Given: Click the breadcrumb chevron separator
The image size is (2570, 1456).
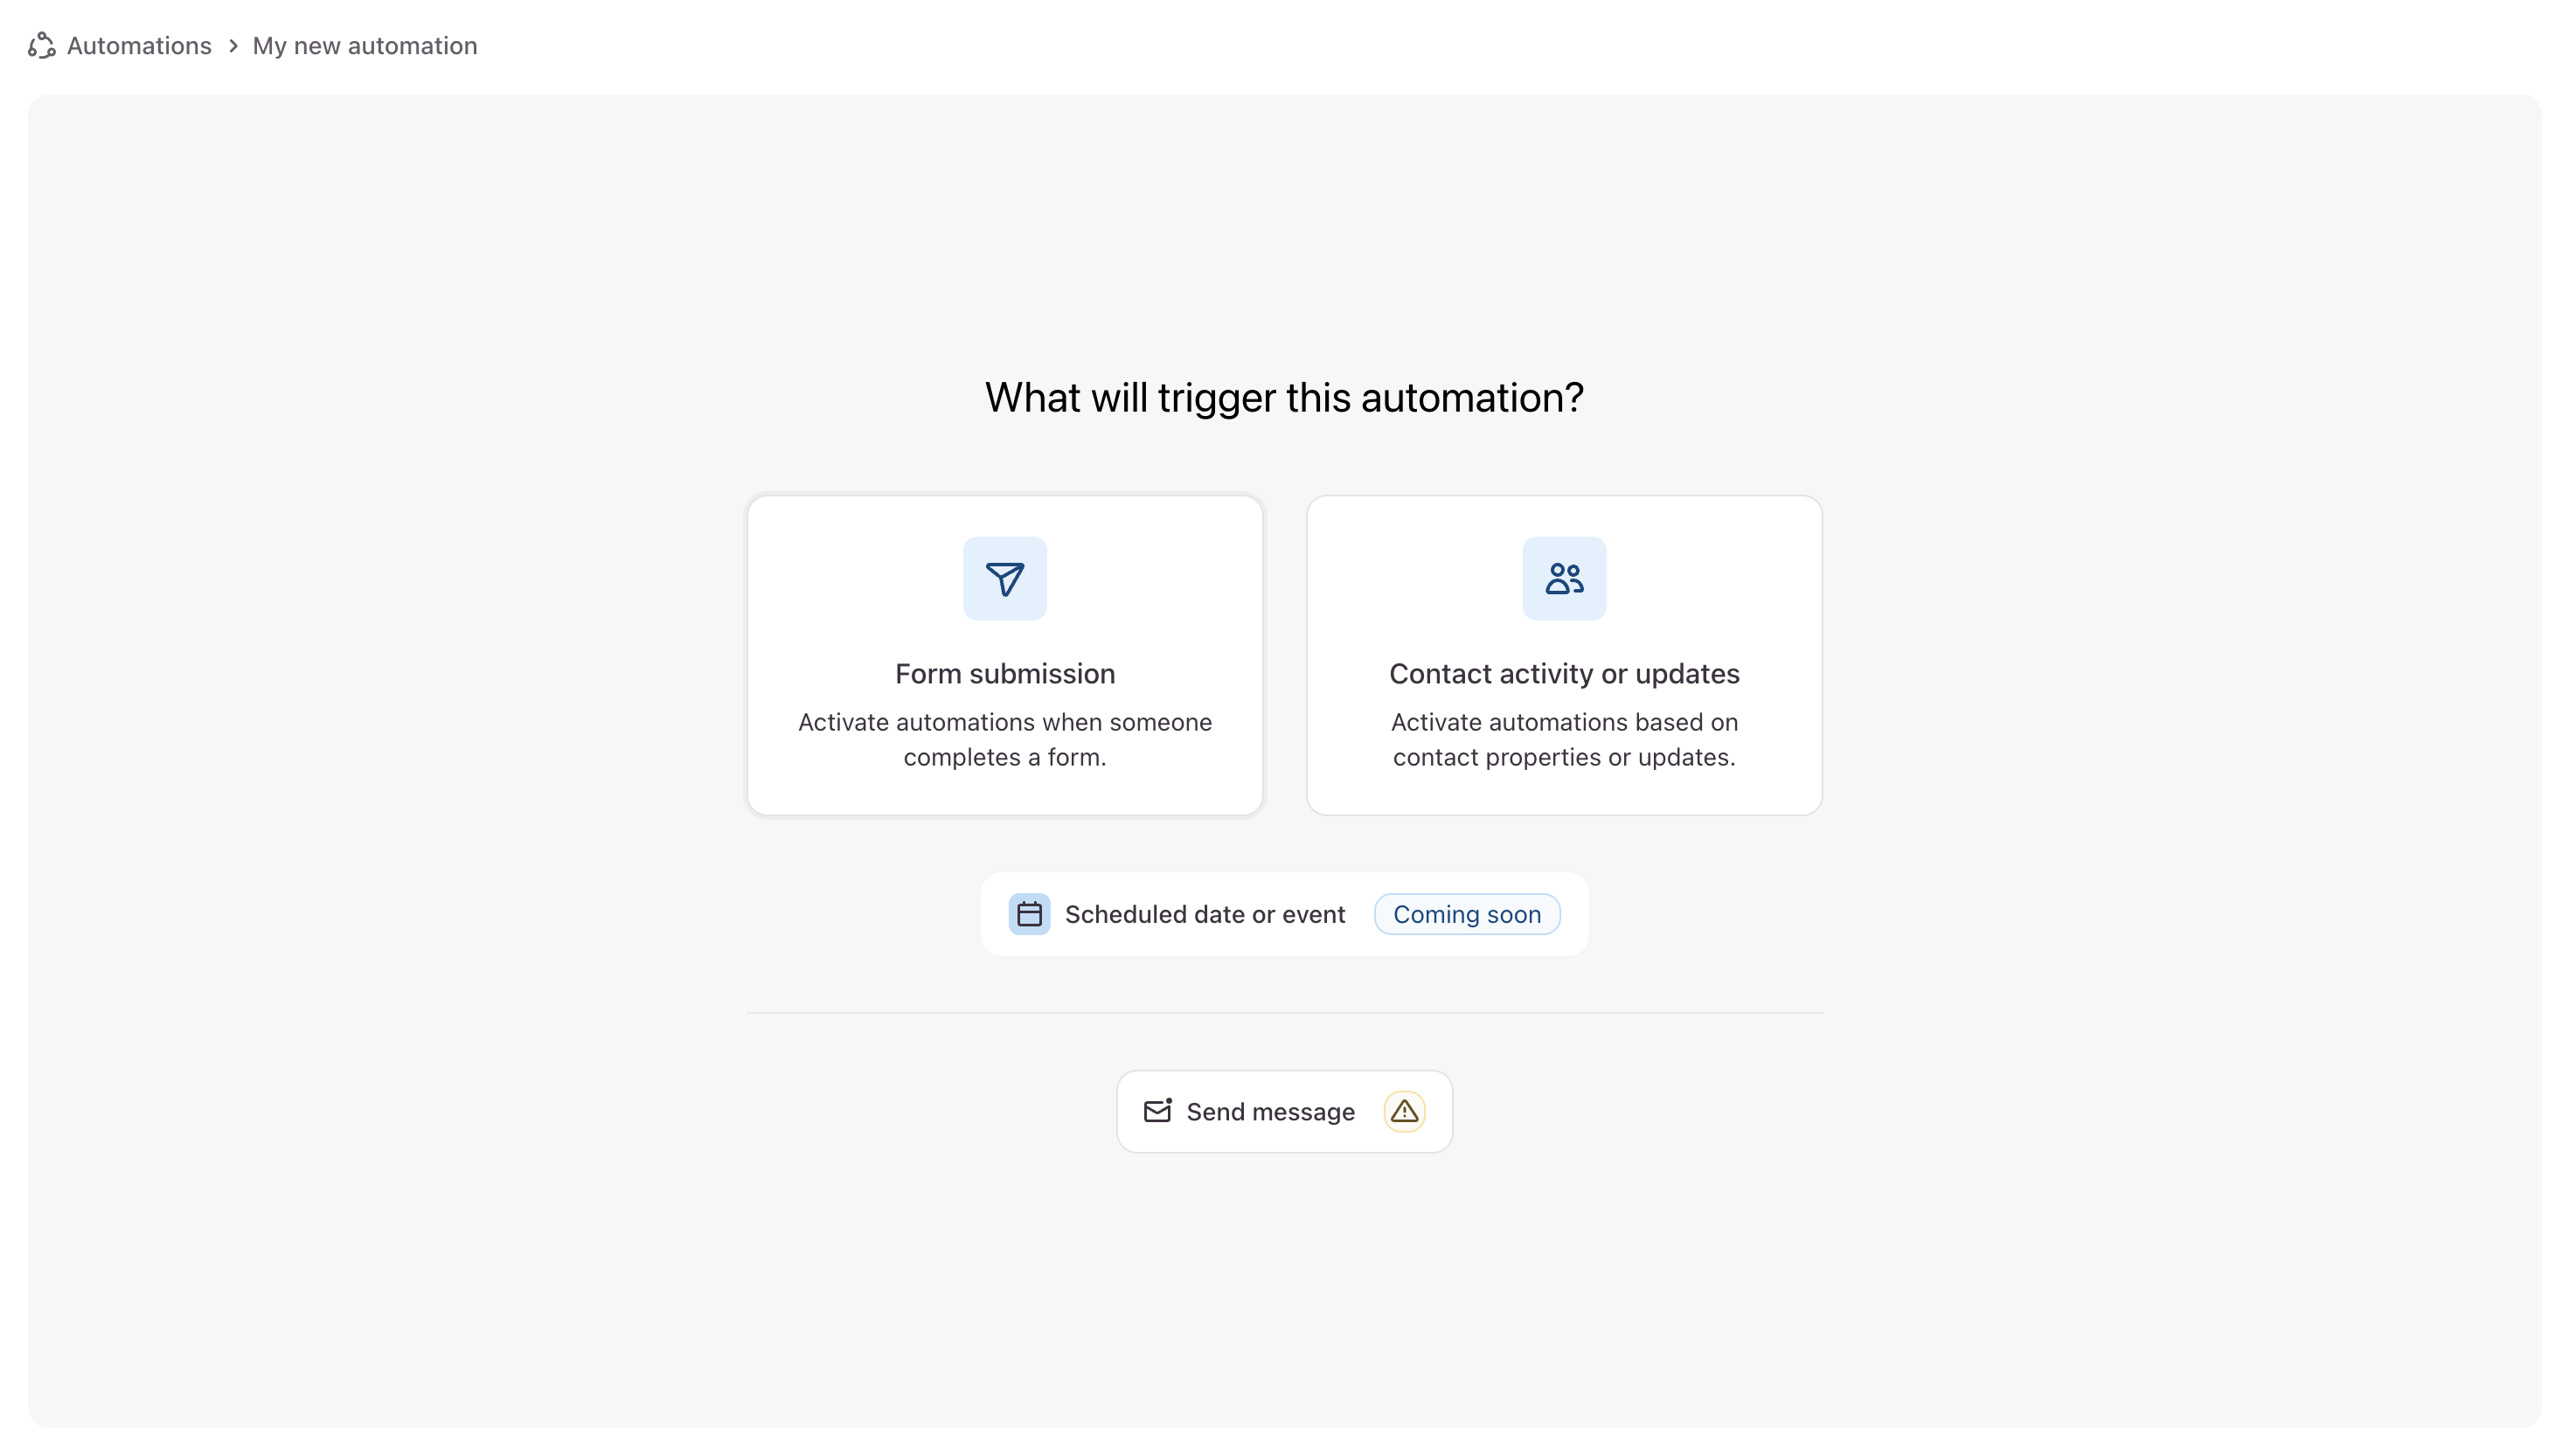Looking at the screenshot, I should click(233, 46).
